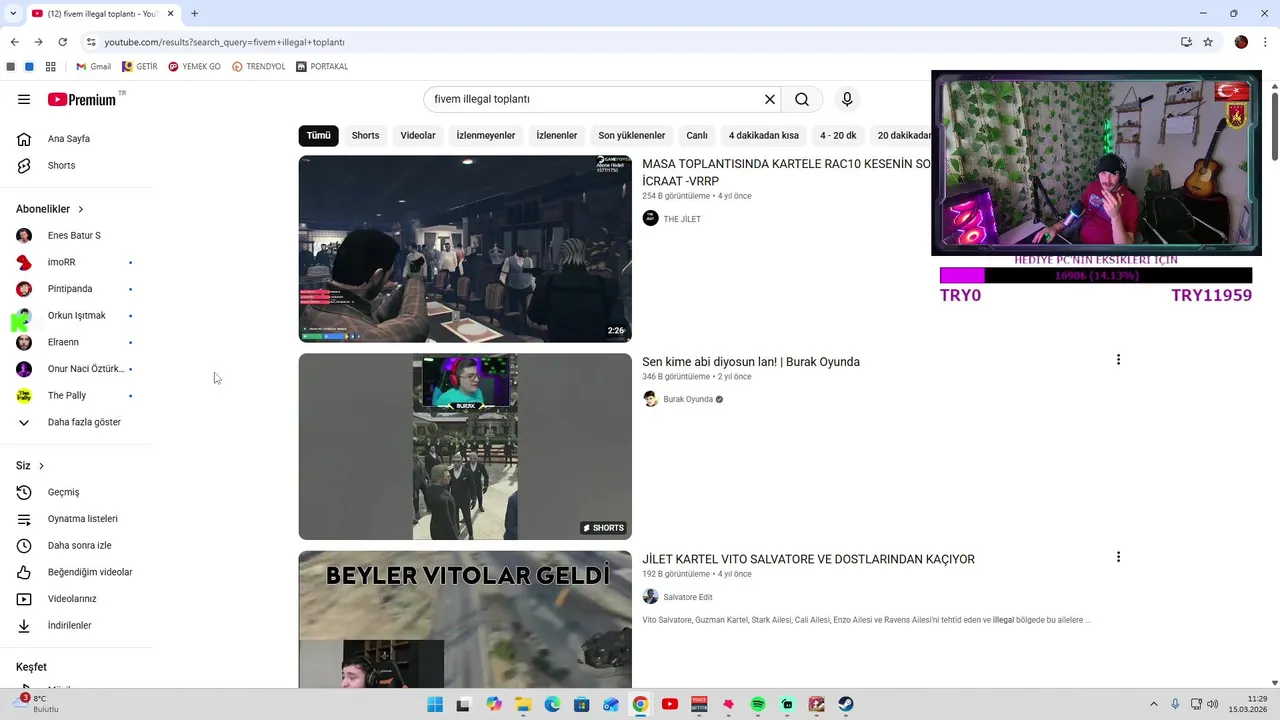The height and width of the screenshot is (720, 1280).
Task: Clear the search box with the X icon
Action: pyautogui.click(x=770, y=99)
